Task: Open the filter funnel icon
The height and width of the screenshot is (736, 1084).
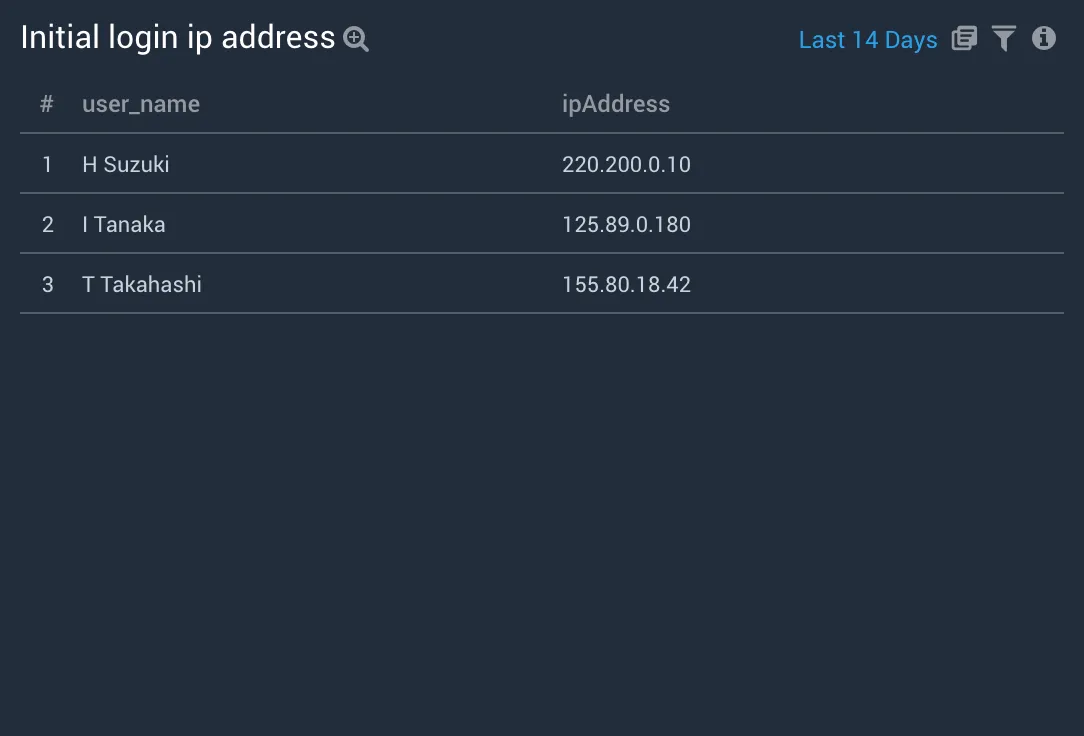Action: coord(1004,39)
